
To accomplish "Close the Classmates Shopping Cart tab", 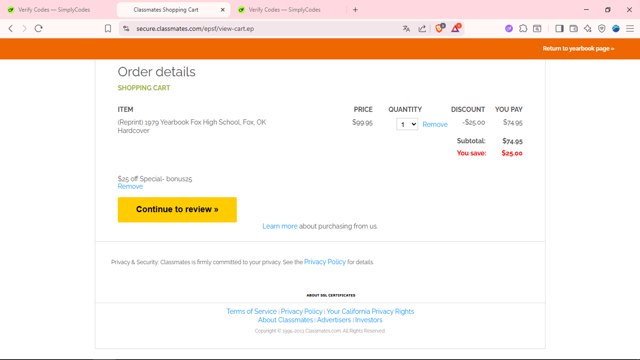I will click(x=222, y=10).
